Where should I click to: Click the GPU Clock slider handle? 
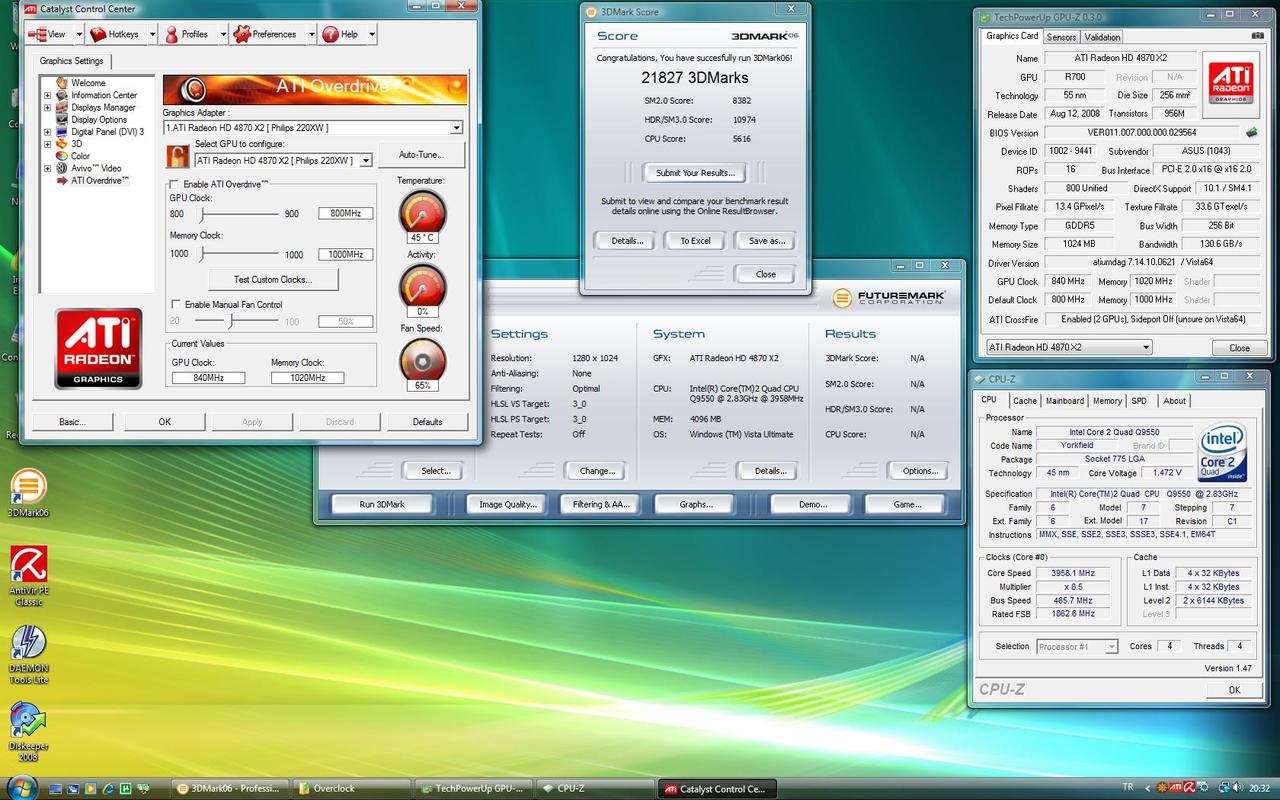tap(203, 214)
